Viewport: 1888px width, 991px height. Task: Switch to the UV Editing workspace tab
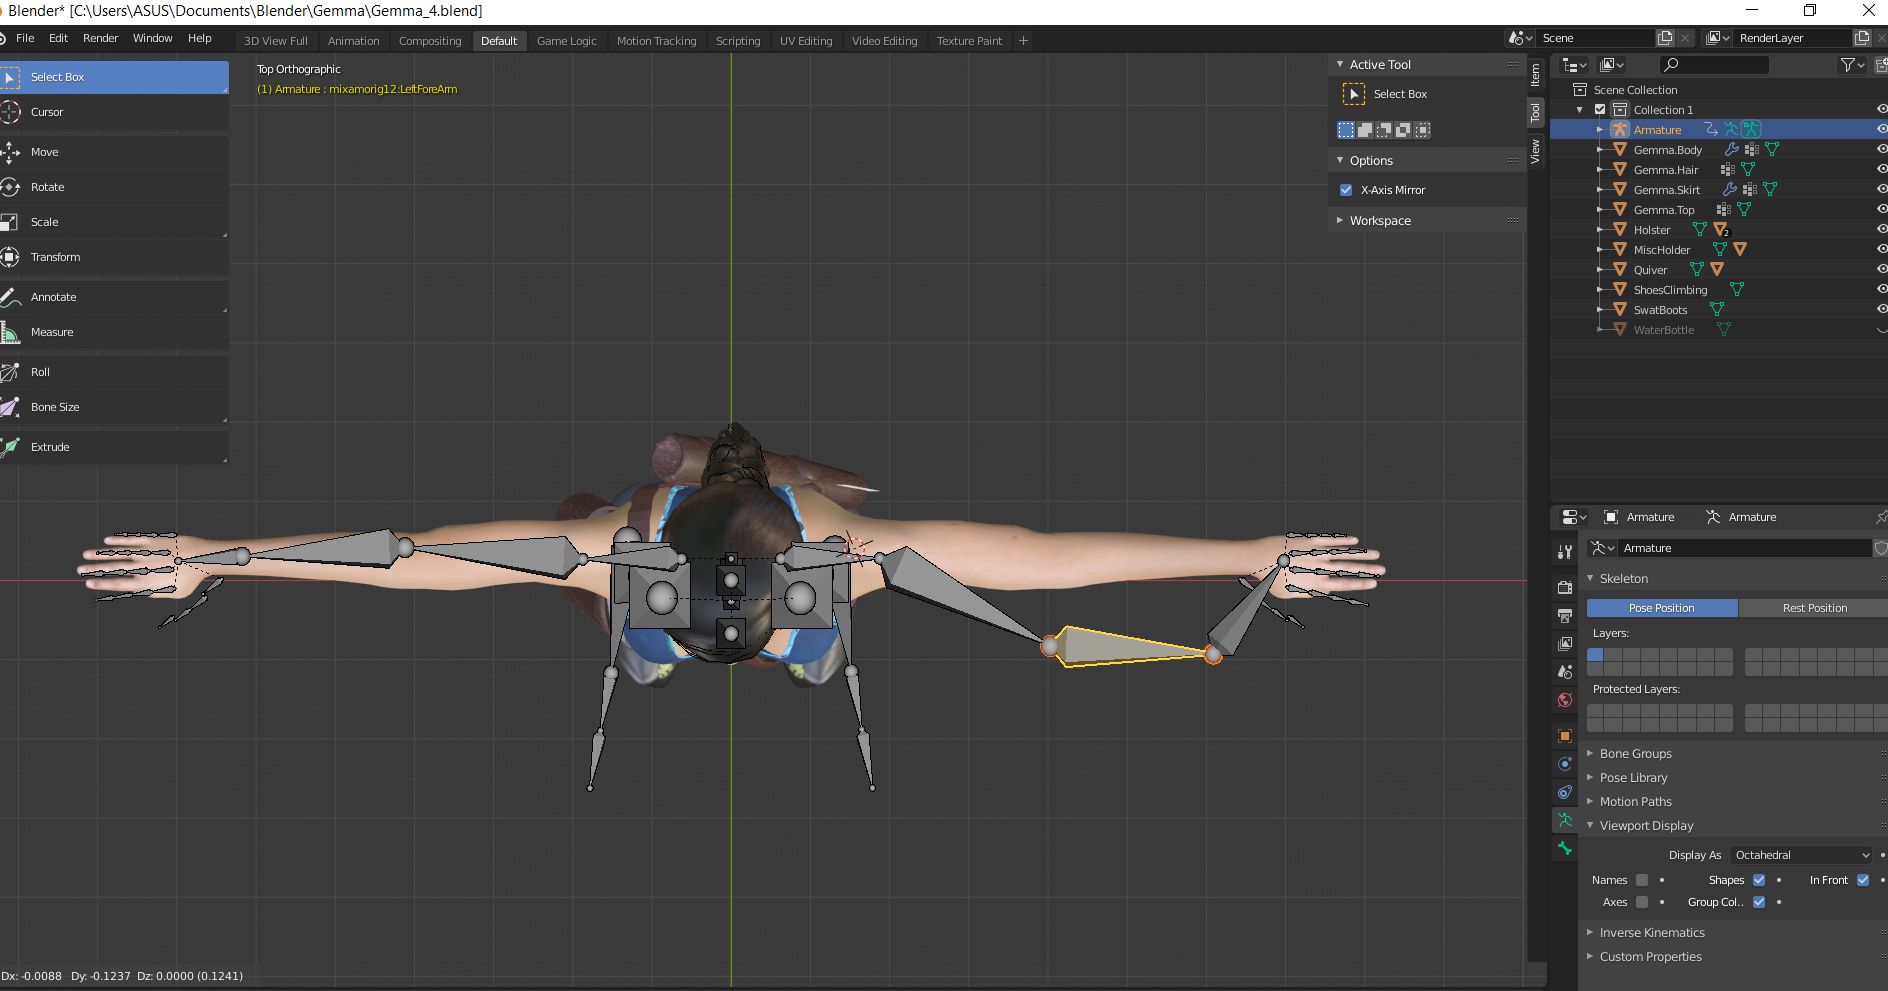coord(806,41)
